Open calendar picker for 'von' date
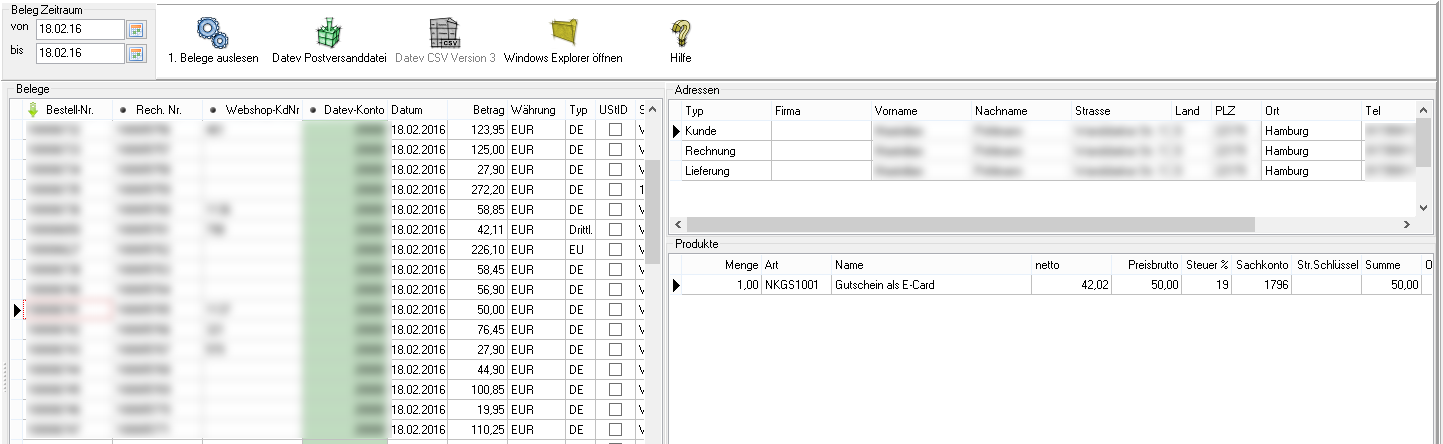 136,29
